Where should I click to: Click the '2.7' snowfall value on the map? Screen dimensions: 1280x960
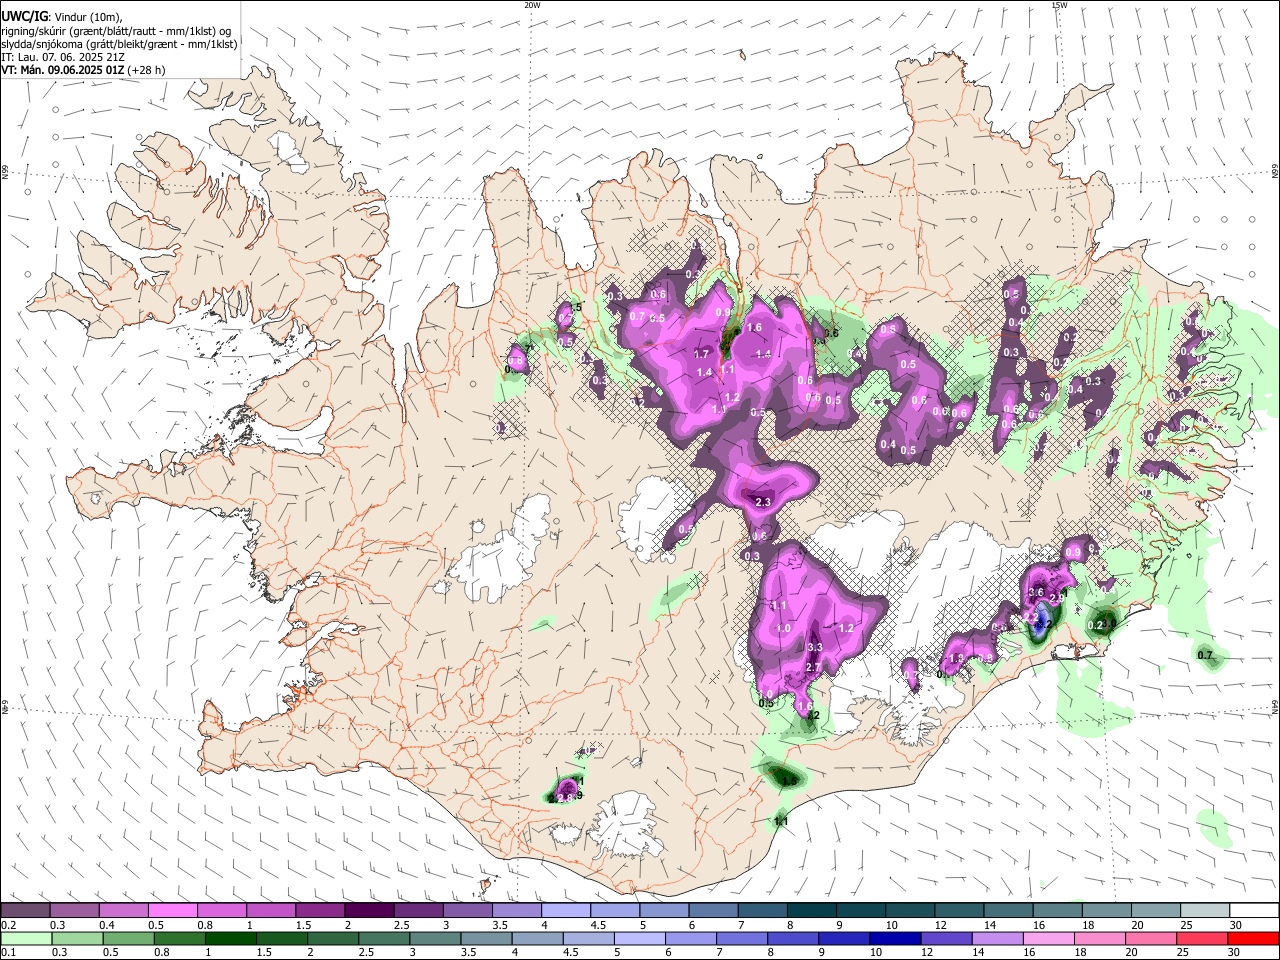(x=813, y=668)
